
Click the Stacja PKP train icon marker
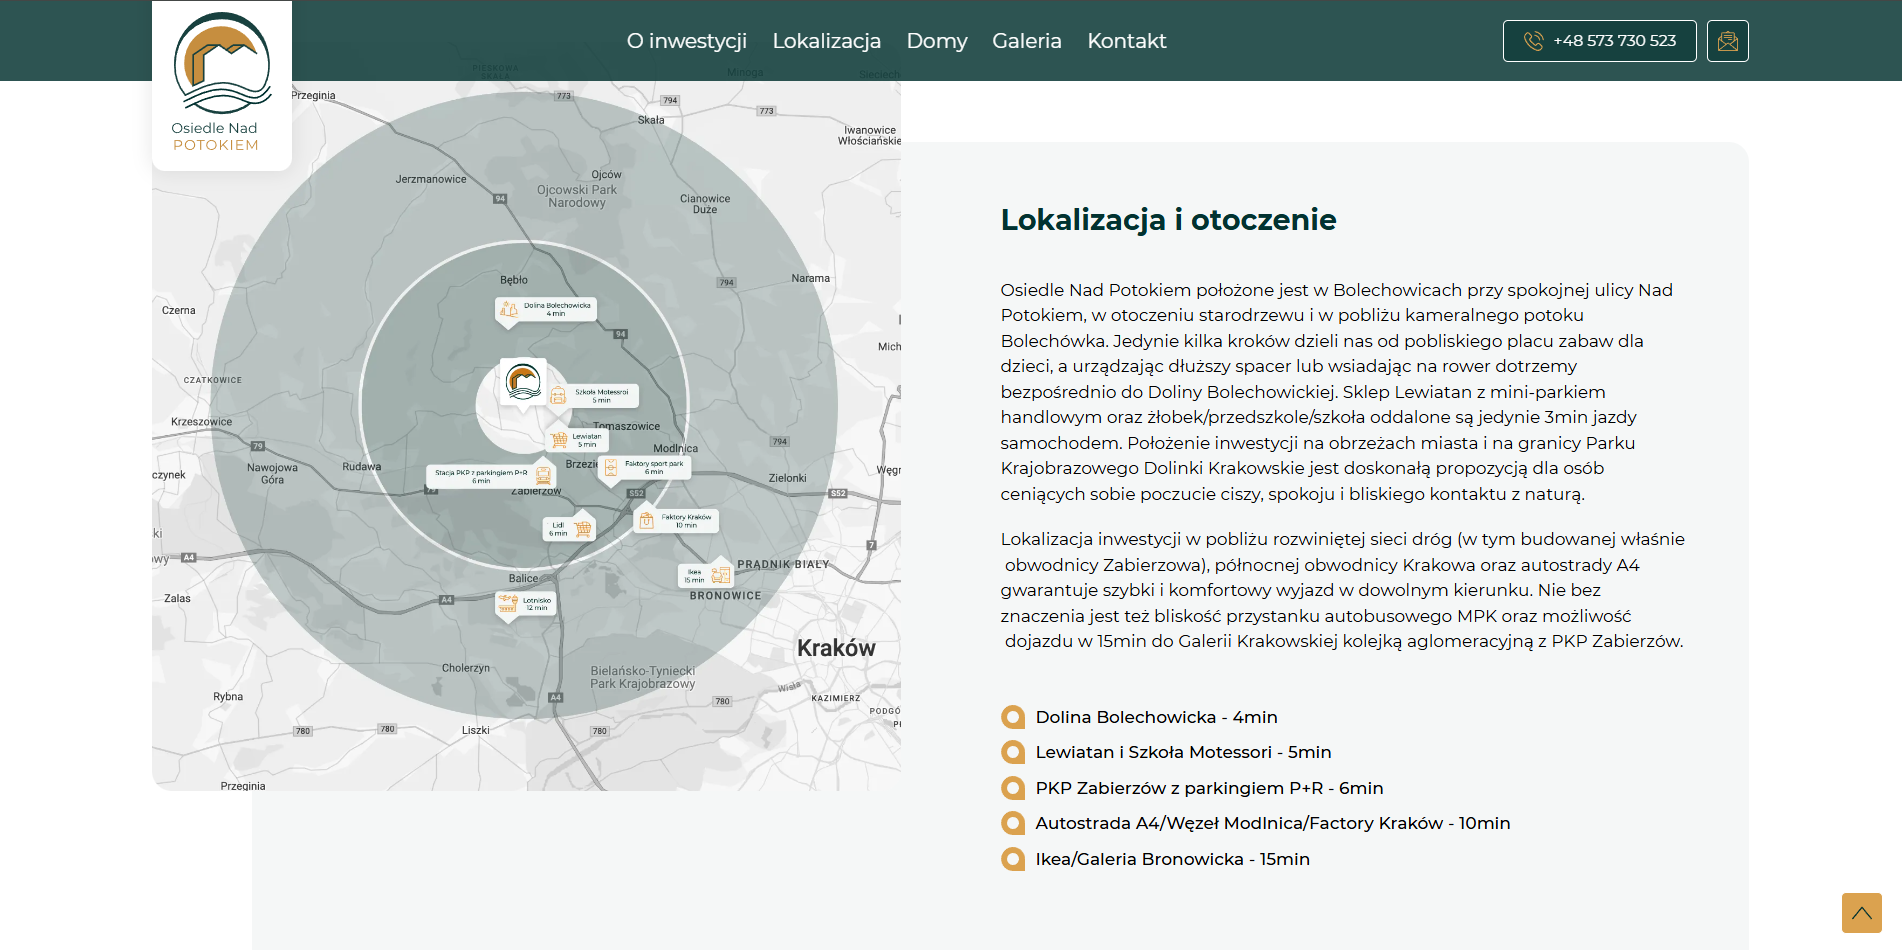tap(543, 475)
